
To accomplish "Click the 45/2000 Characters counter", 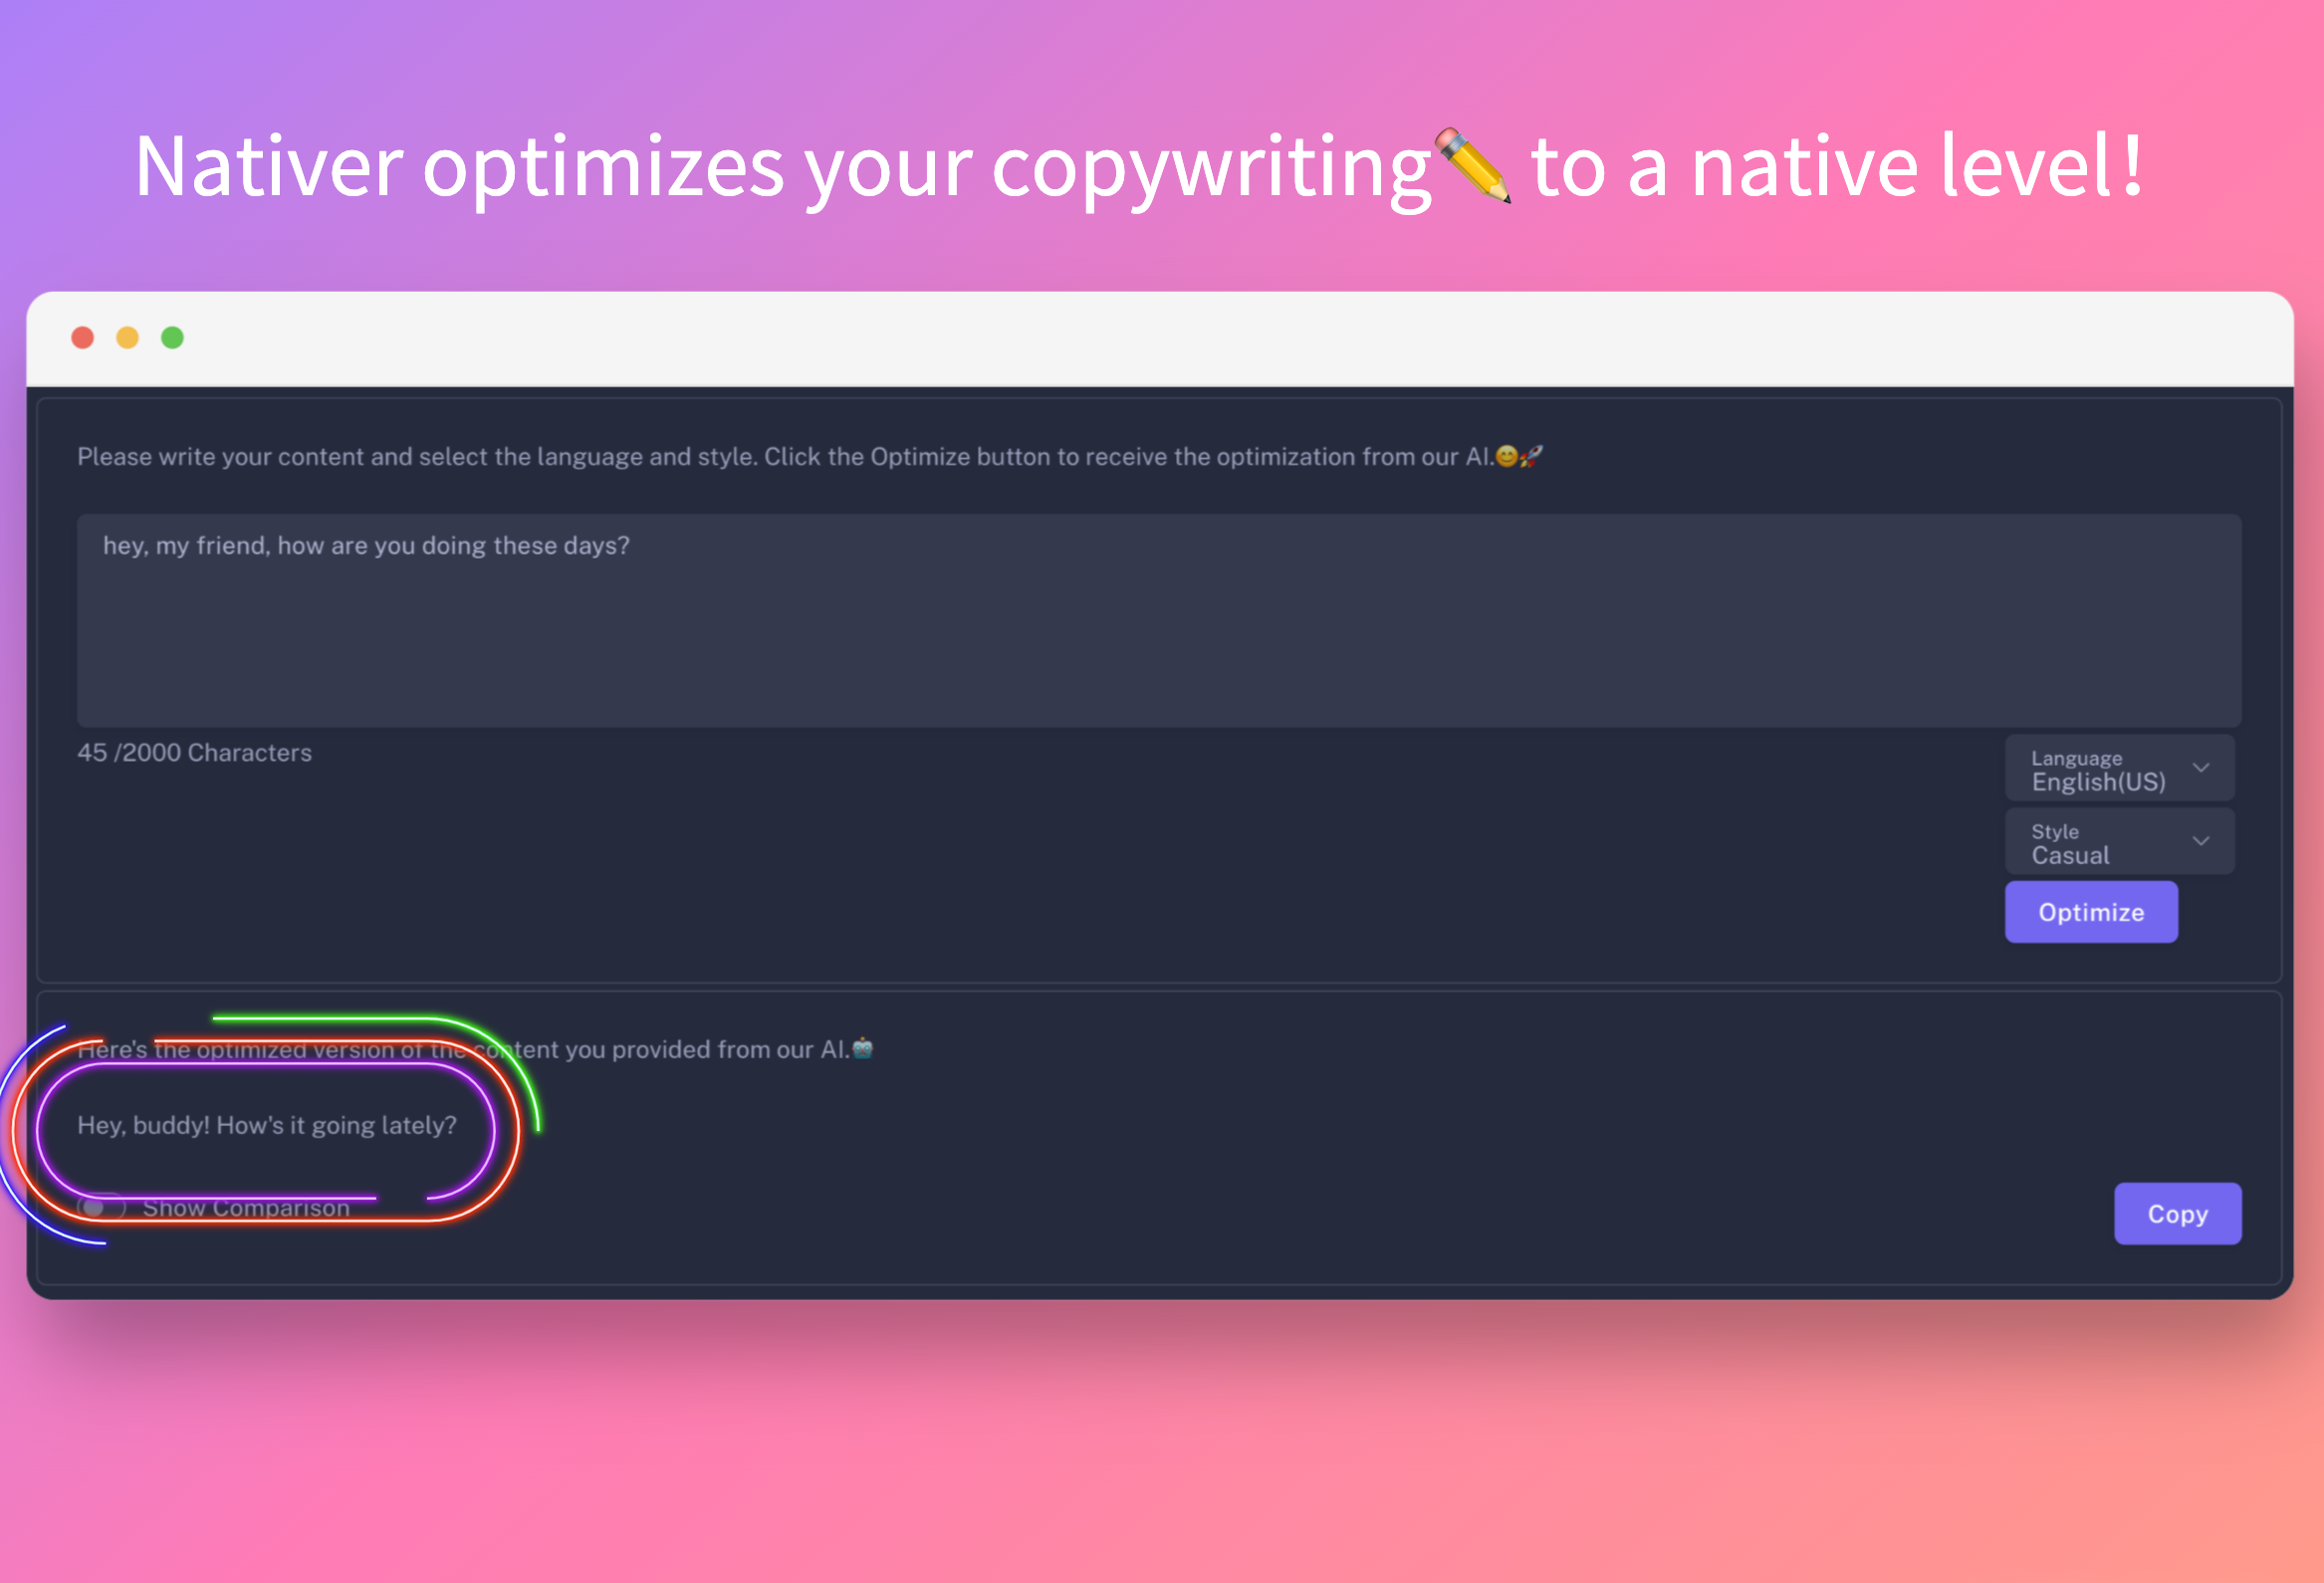I will tap(195, 753).
